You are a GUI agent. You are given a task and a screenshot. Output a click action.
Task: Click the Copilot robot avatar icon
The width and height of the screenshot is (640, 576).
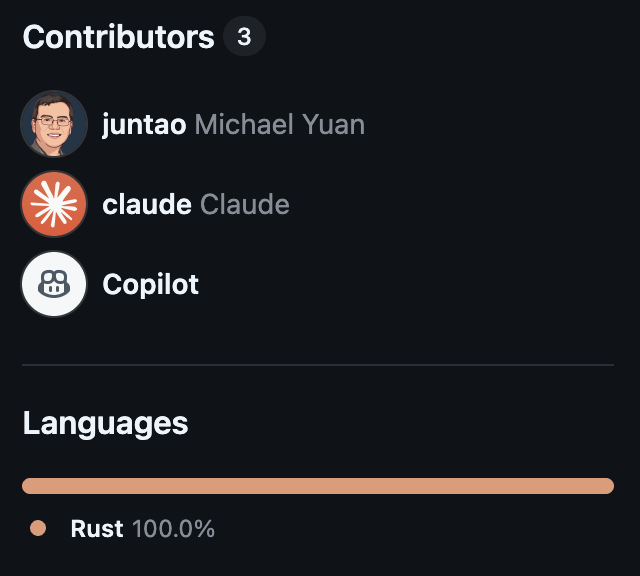point(54,284)
